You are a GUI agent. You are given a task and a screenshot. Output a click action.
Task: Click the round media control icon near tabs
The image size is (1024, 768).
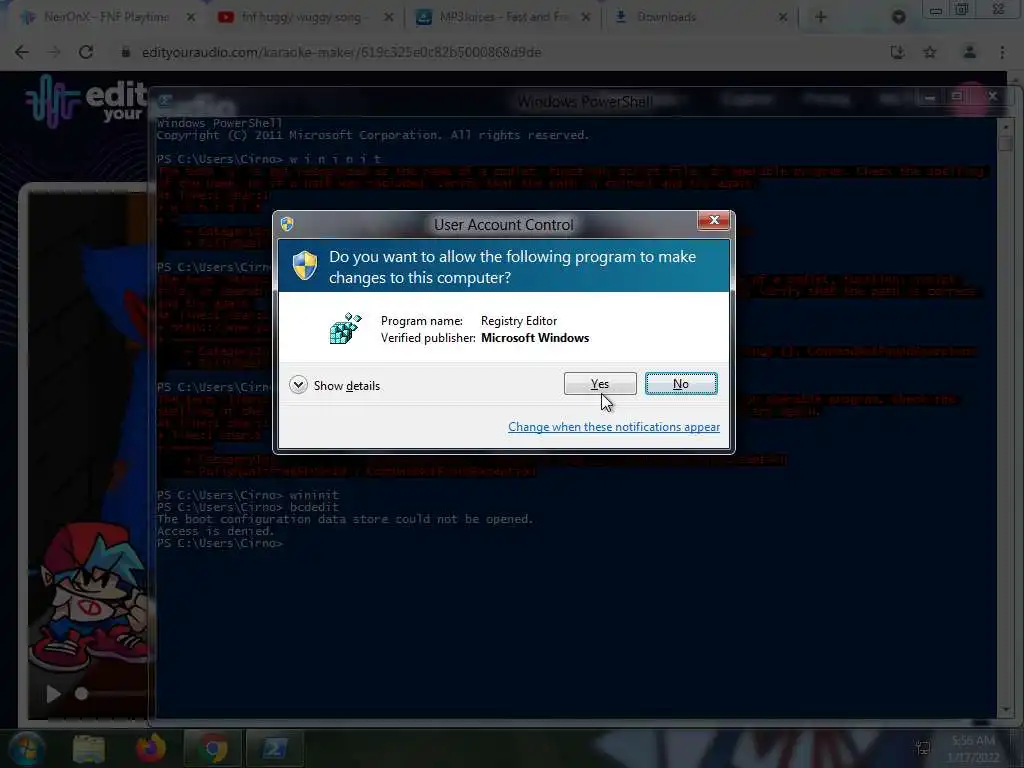point(899,18)
